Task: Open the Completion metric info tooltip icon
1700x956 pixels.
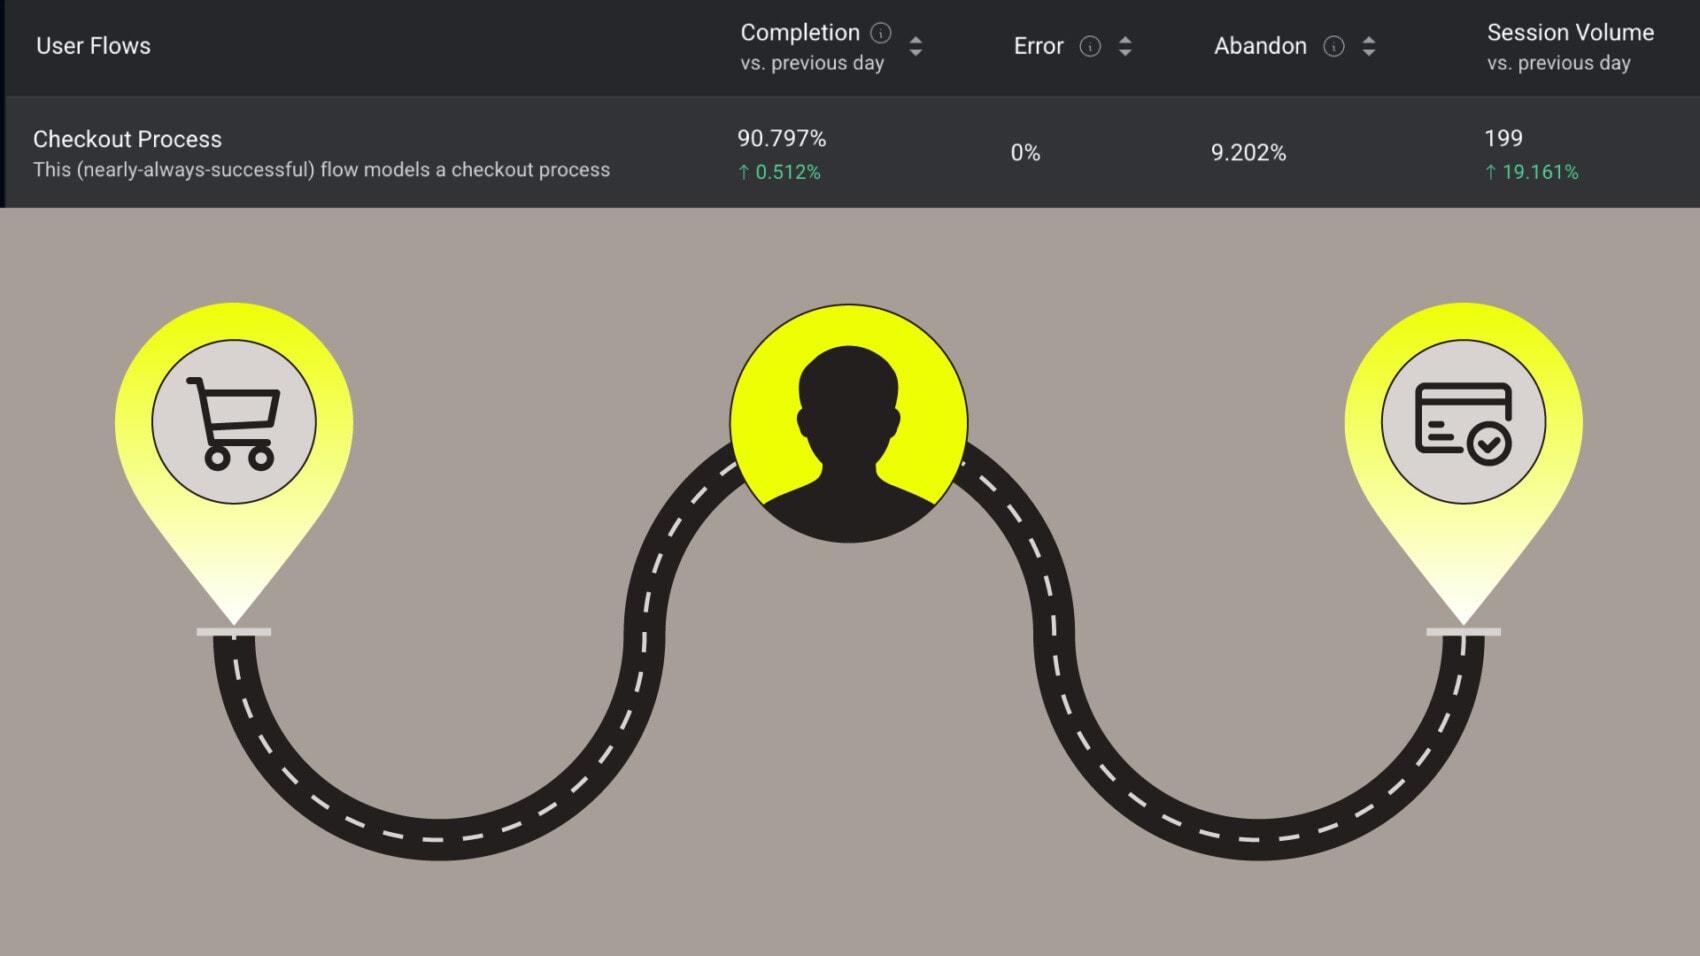Action: (x=879, y=32)
